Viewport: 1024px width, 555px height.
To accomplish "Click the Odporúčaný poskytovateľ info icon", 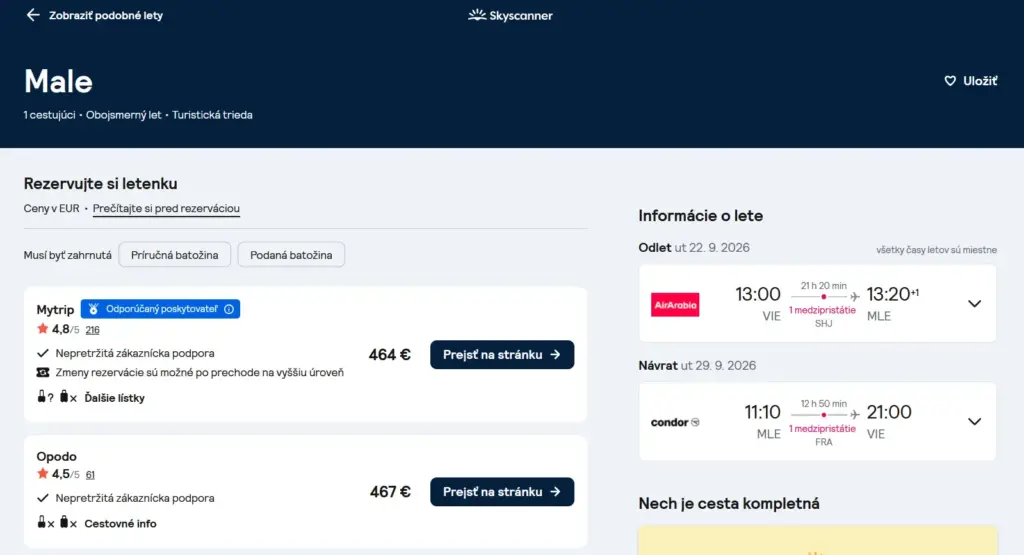I will click(229, 309).
